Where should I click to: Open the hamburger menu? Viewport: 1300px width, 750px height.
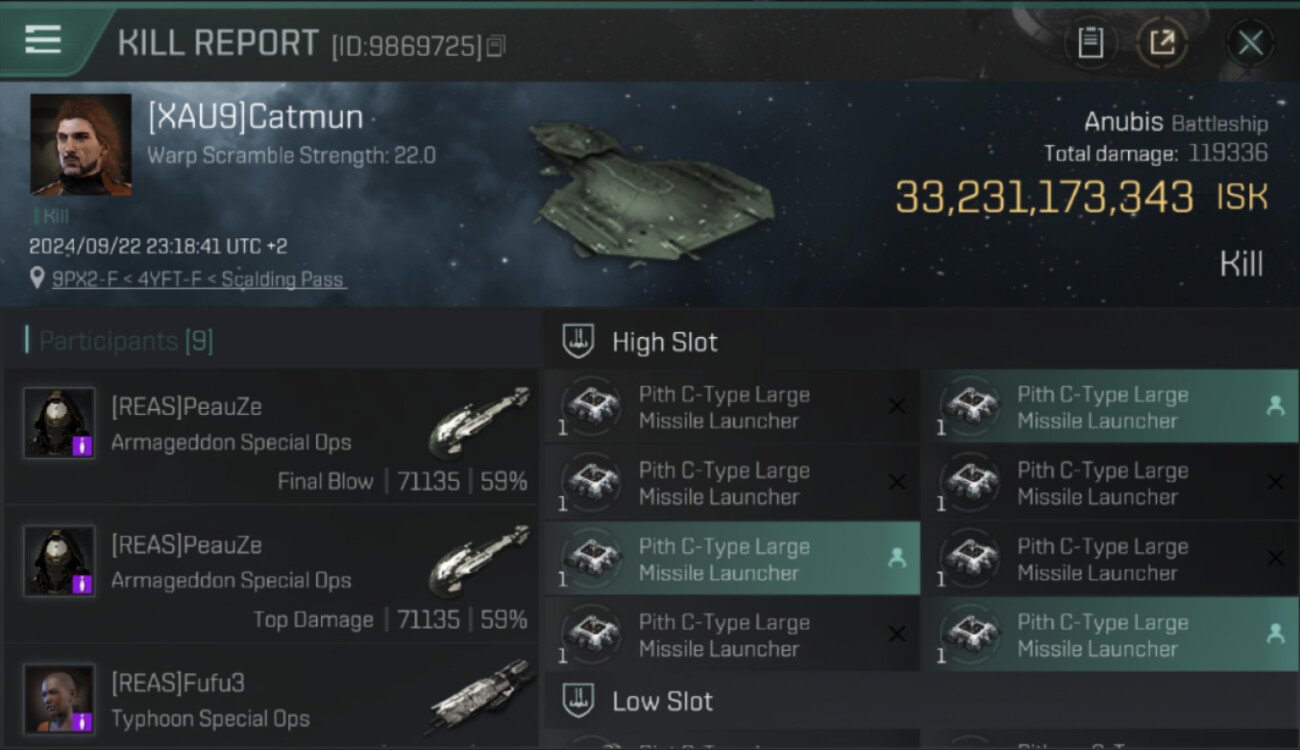(x=43, y=39)
